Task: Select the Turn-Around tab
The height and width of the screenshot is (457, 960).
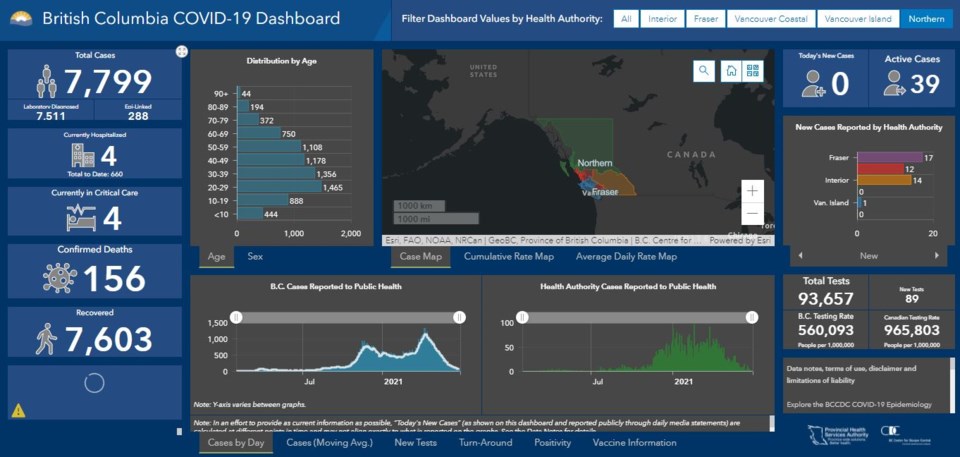Action: 486,442
